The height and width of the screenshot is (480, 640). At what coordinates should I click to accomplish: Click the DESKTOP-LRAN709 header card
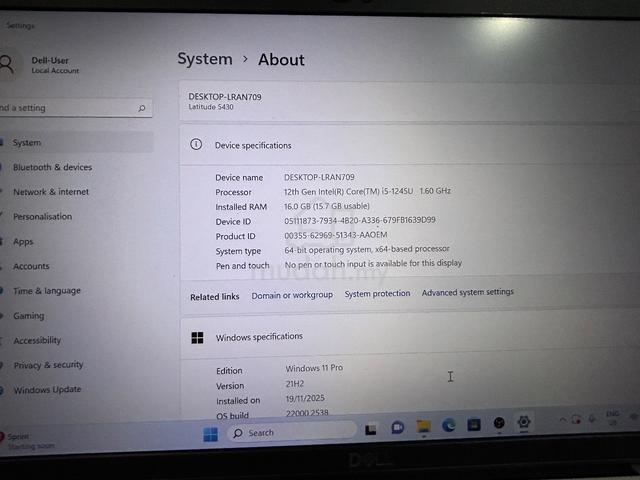(x=409, y=101)
